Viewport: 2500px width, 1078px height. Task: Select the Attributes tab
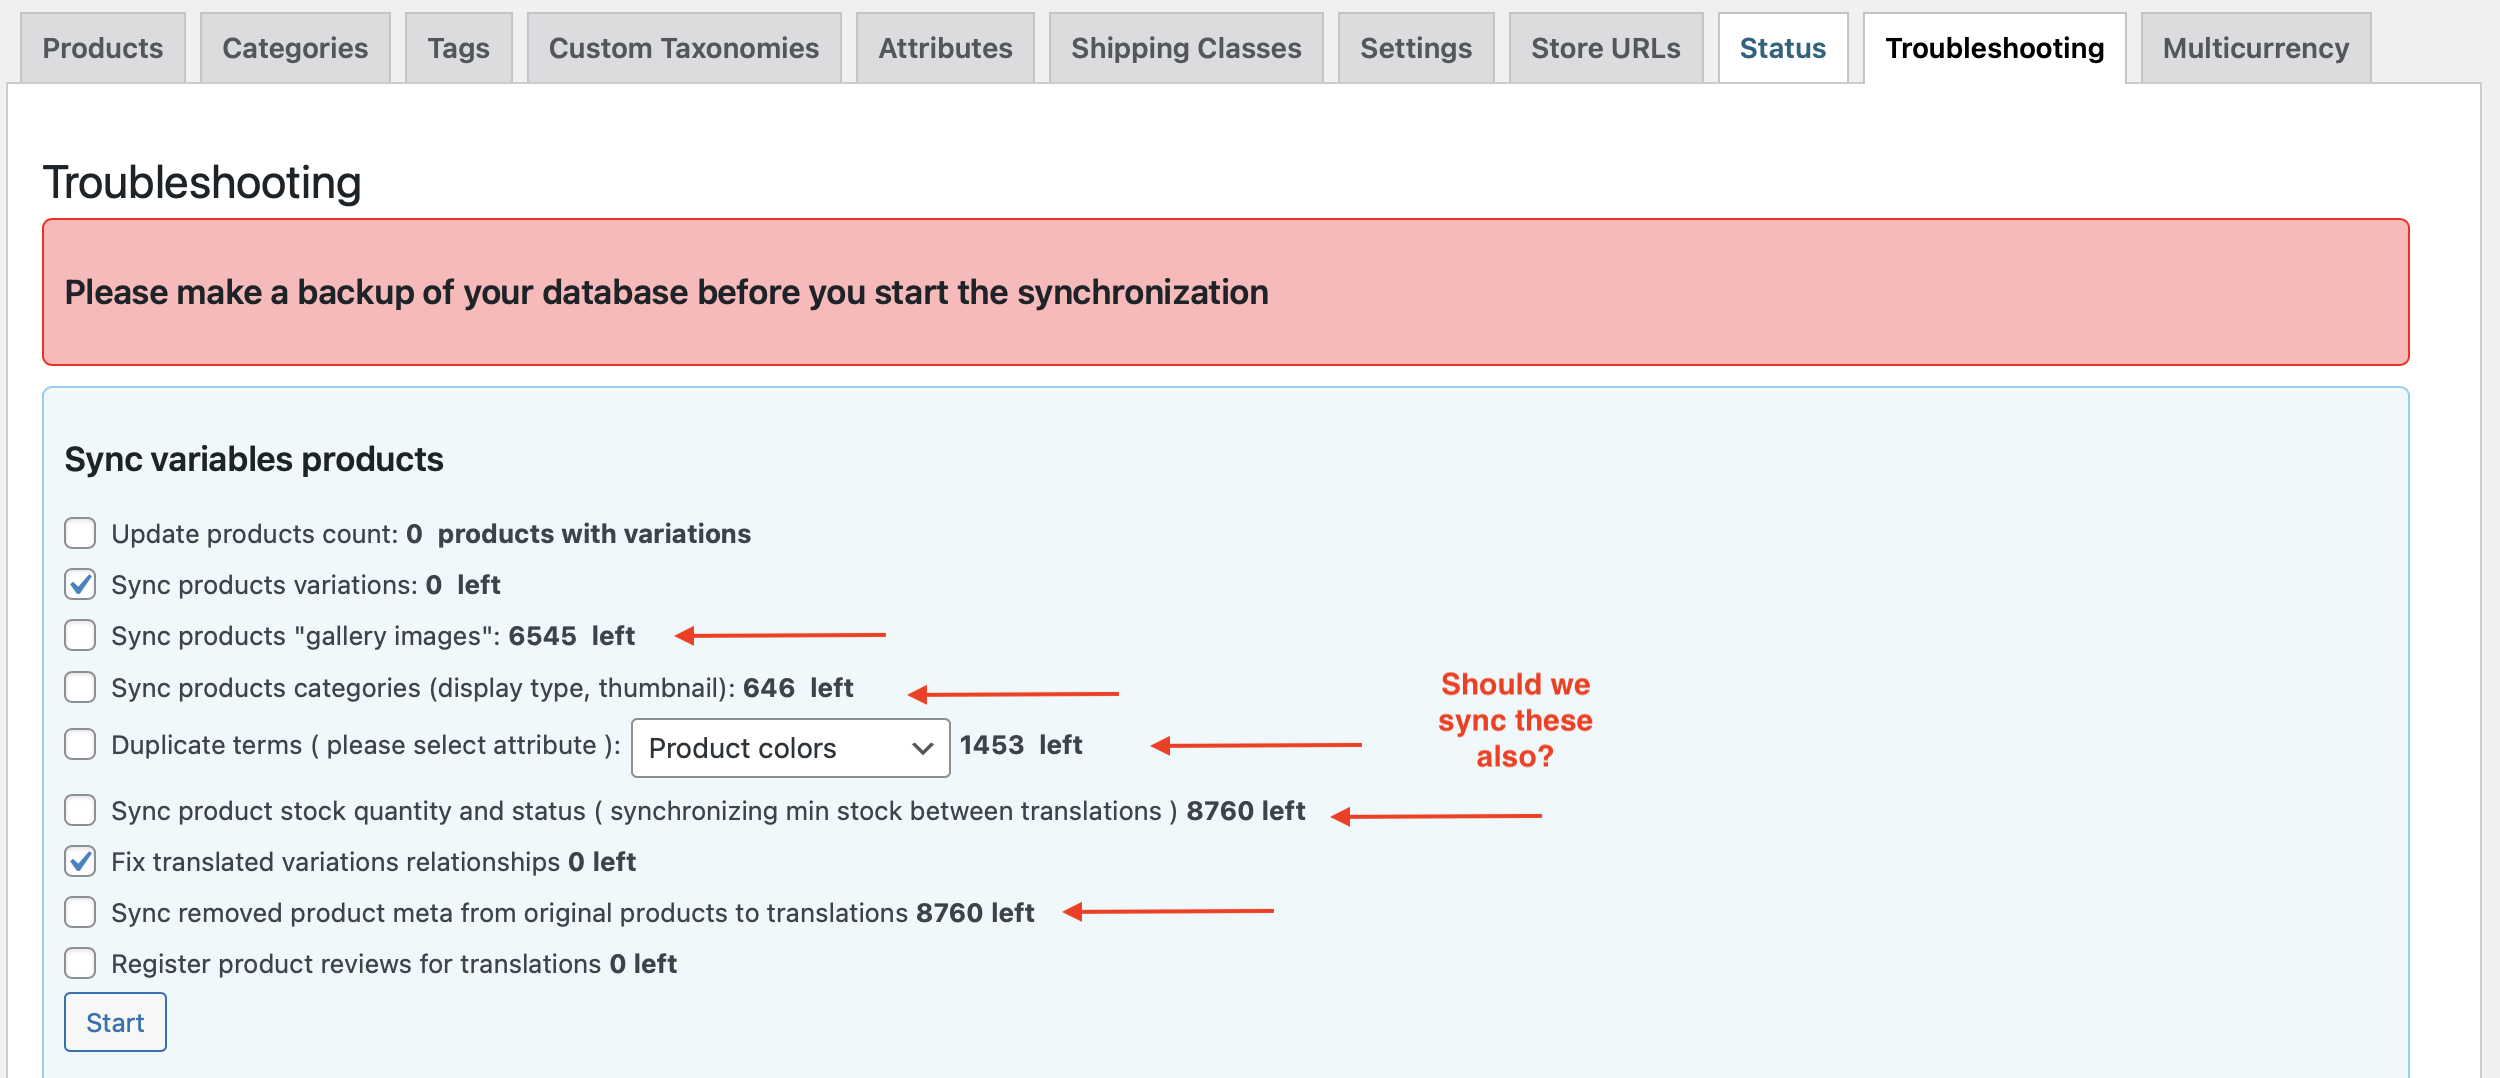pyautogui.click(x=945, y=48)
